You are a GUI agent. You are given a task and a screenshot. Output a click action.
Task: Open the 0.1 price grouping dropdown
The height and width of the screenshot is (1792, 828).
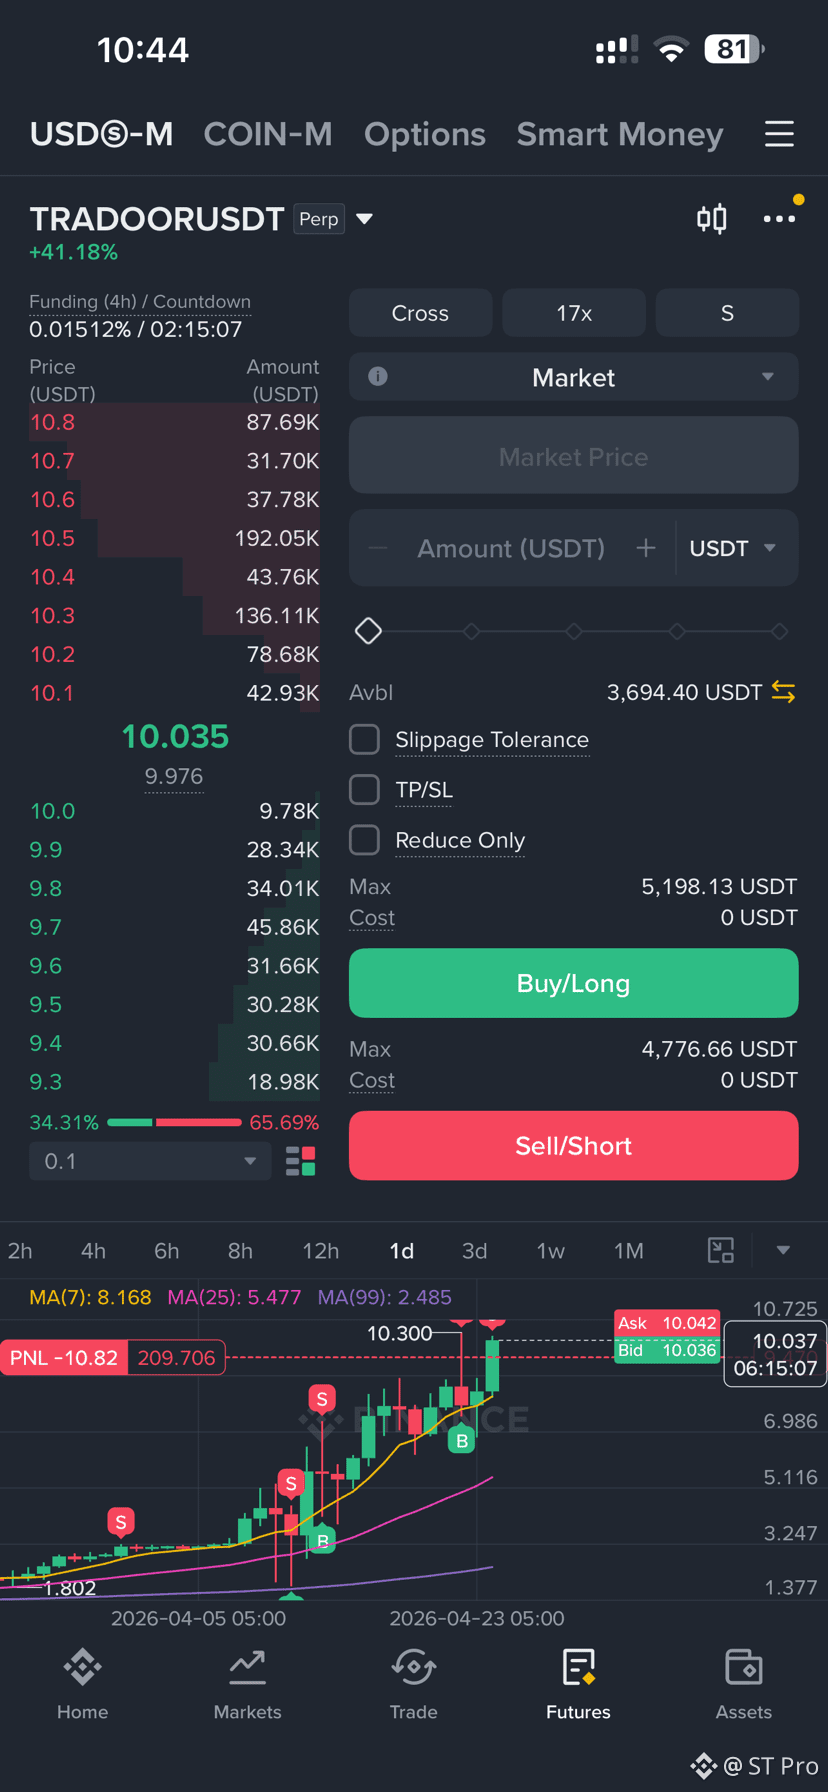pyautogui.click(x=150, y=1161)
